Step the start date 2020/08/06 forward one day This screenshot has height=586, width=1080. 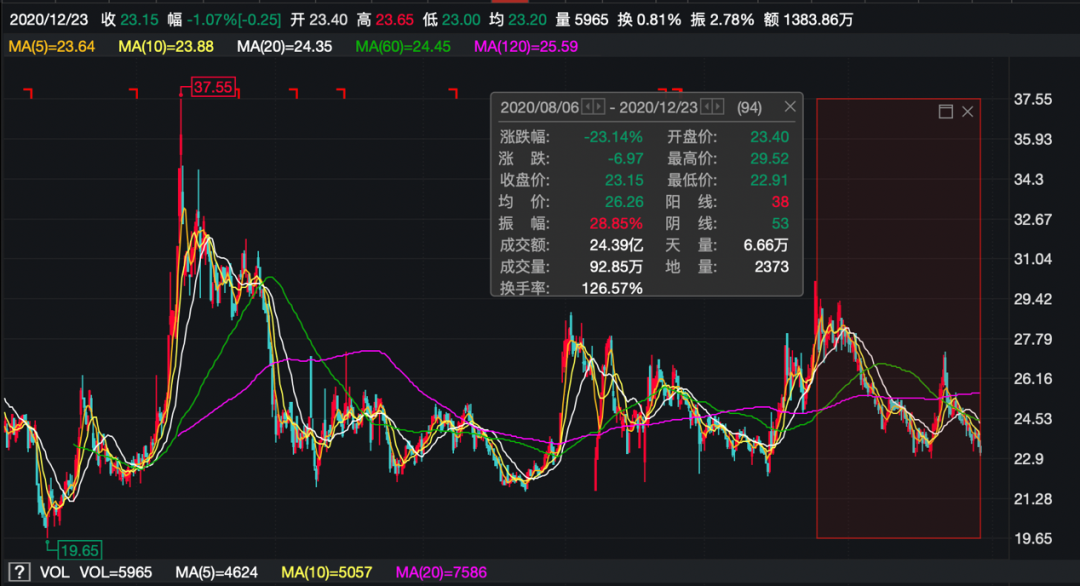[599, 107]
